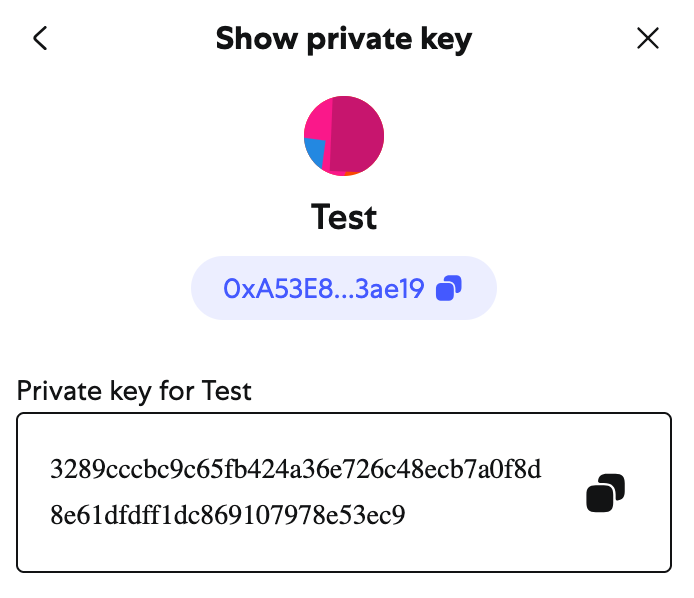Click the blue segment of the avatar
694x598 pixels.
(x=315, y=153)
